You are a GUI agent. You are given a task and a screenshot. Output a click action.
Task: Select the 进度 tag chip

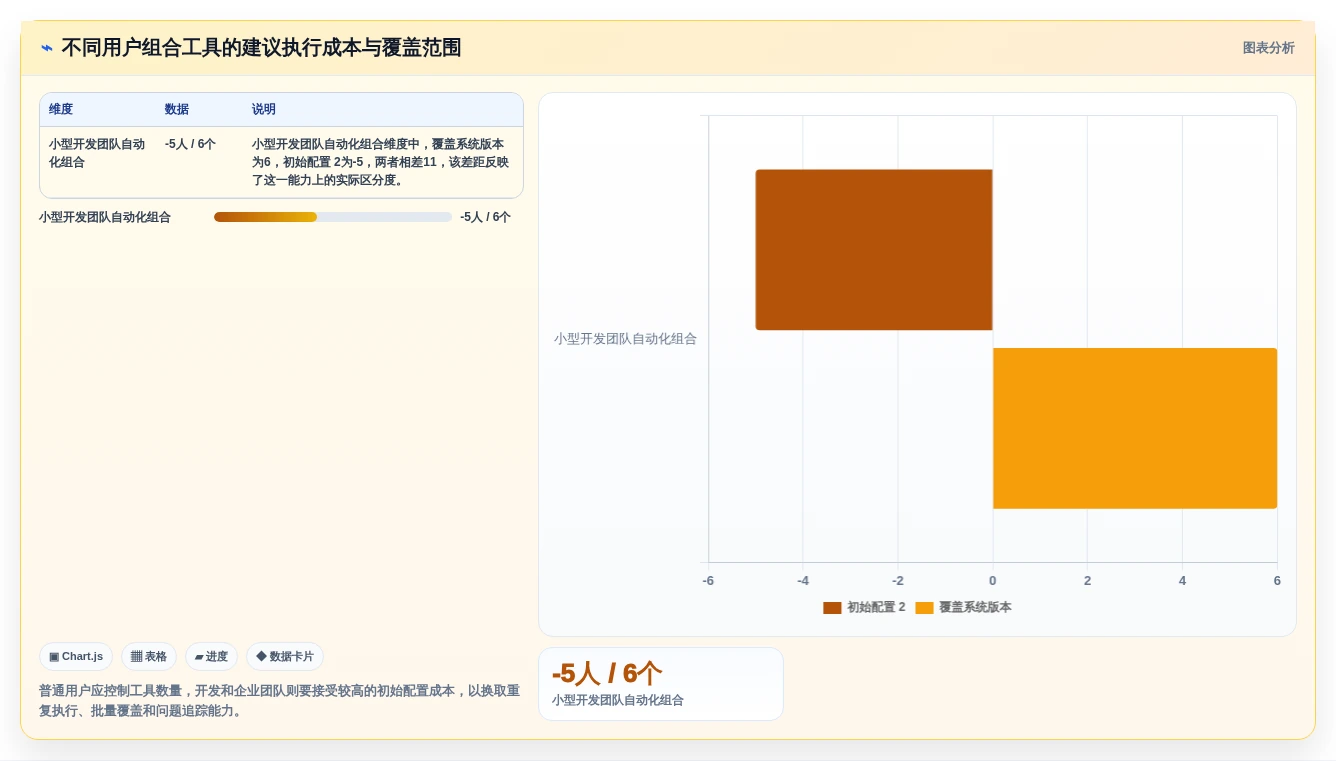click(x=211, y=657)
